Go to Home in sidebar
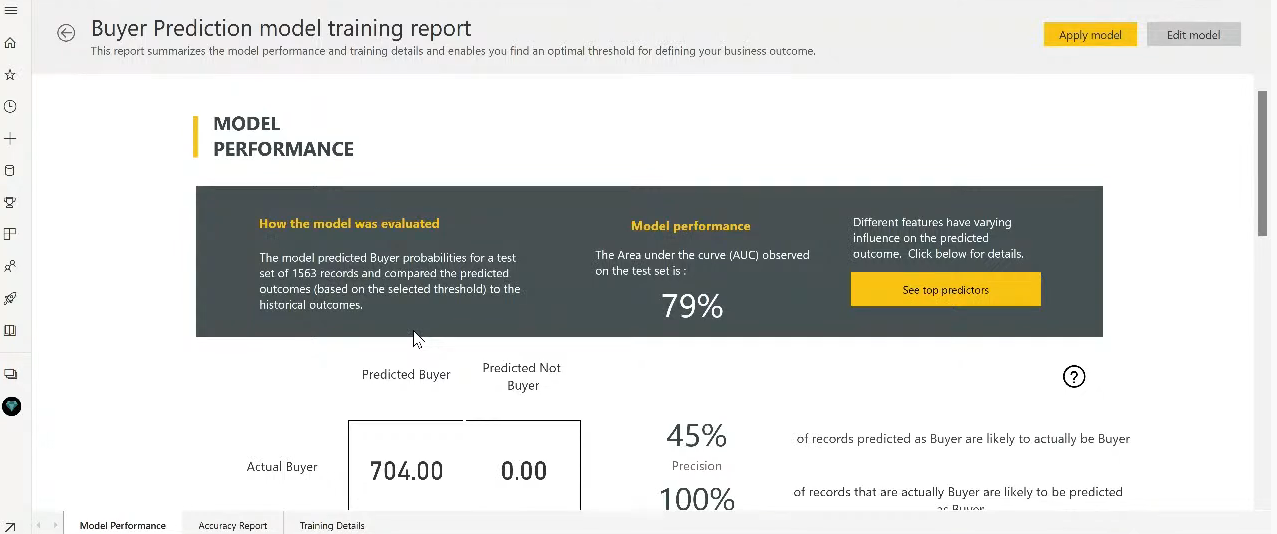This screenshot has width=1277, height=534. click(11, 43)
